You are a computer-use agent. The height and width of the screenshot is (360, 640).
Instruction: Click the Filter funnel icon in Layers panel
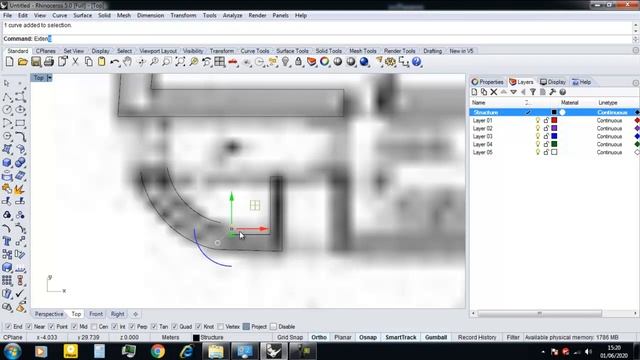533,92
